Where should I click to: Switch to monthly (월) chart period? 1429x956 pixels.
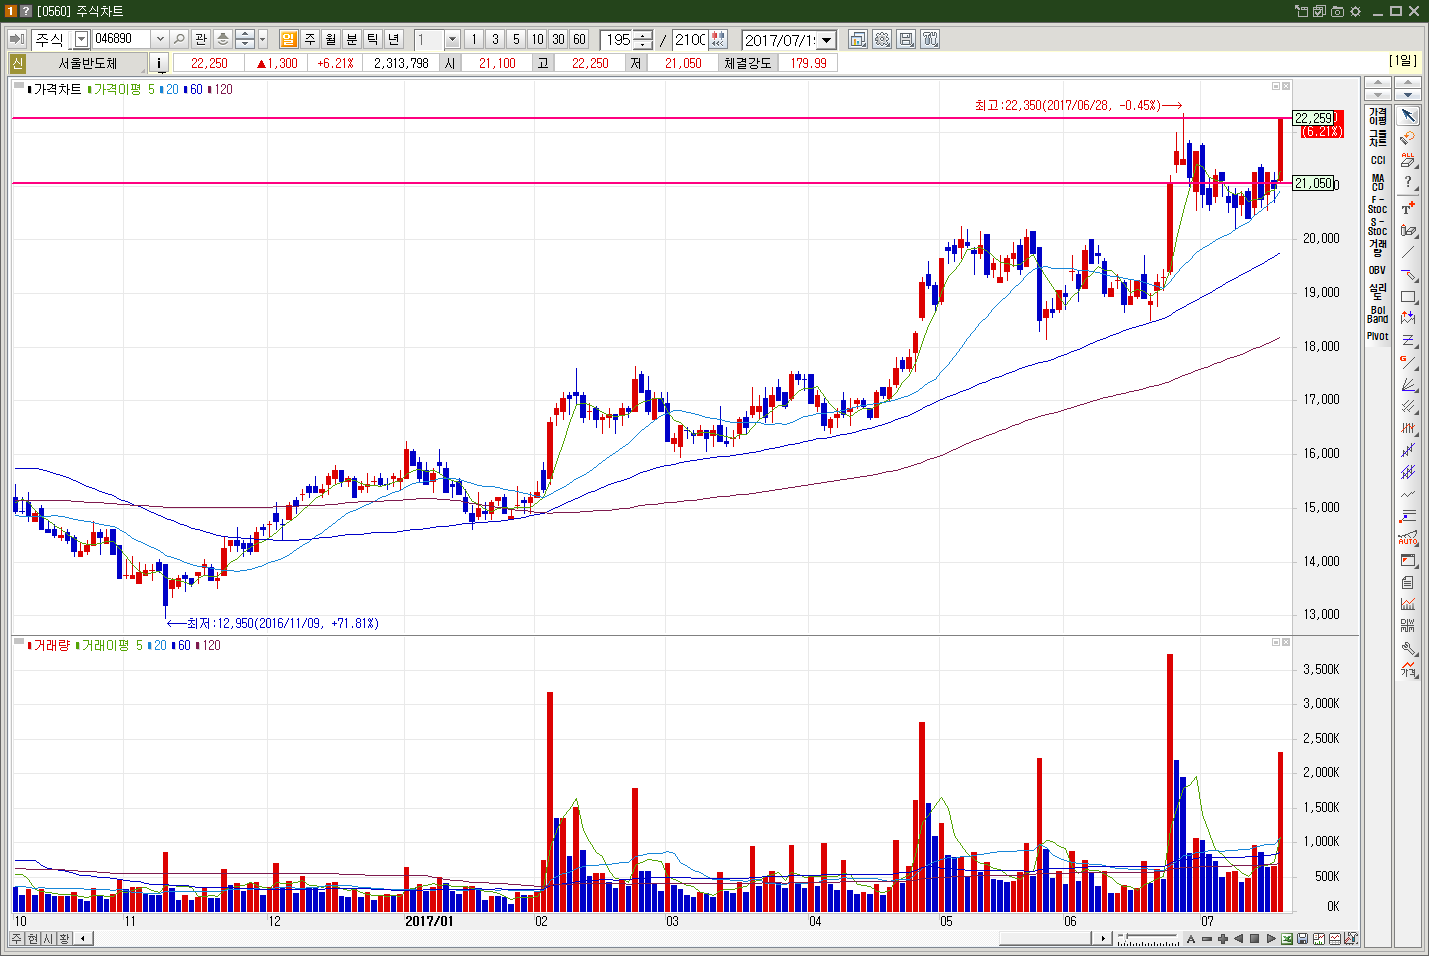[x=331, y=39]
